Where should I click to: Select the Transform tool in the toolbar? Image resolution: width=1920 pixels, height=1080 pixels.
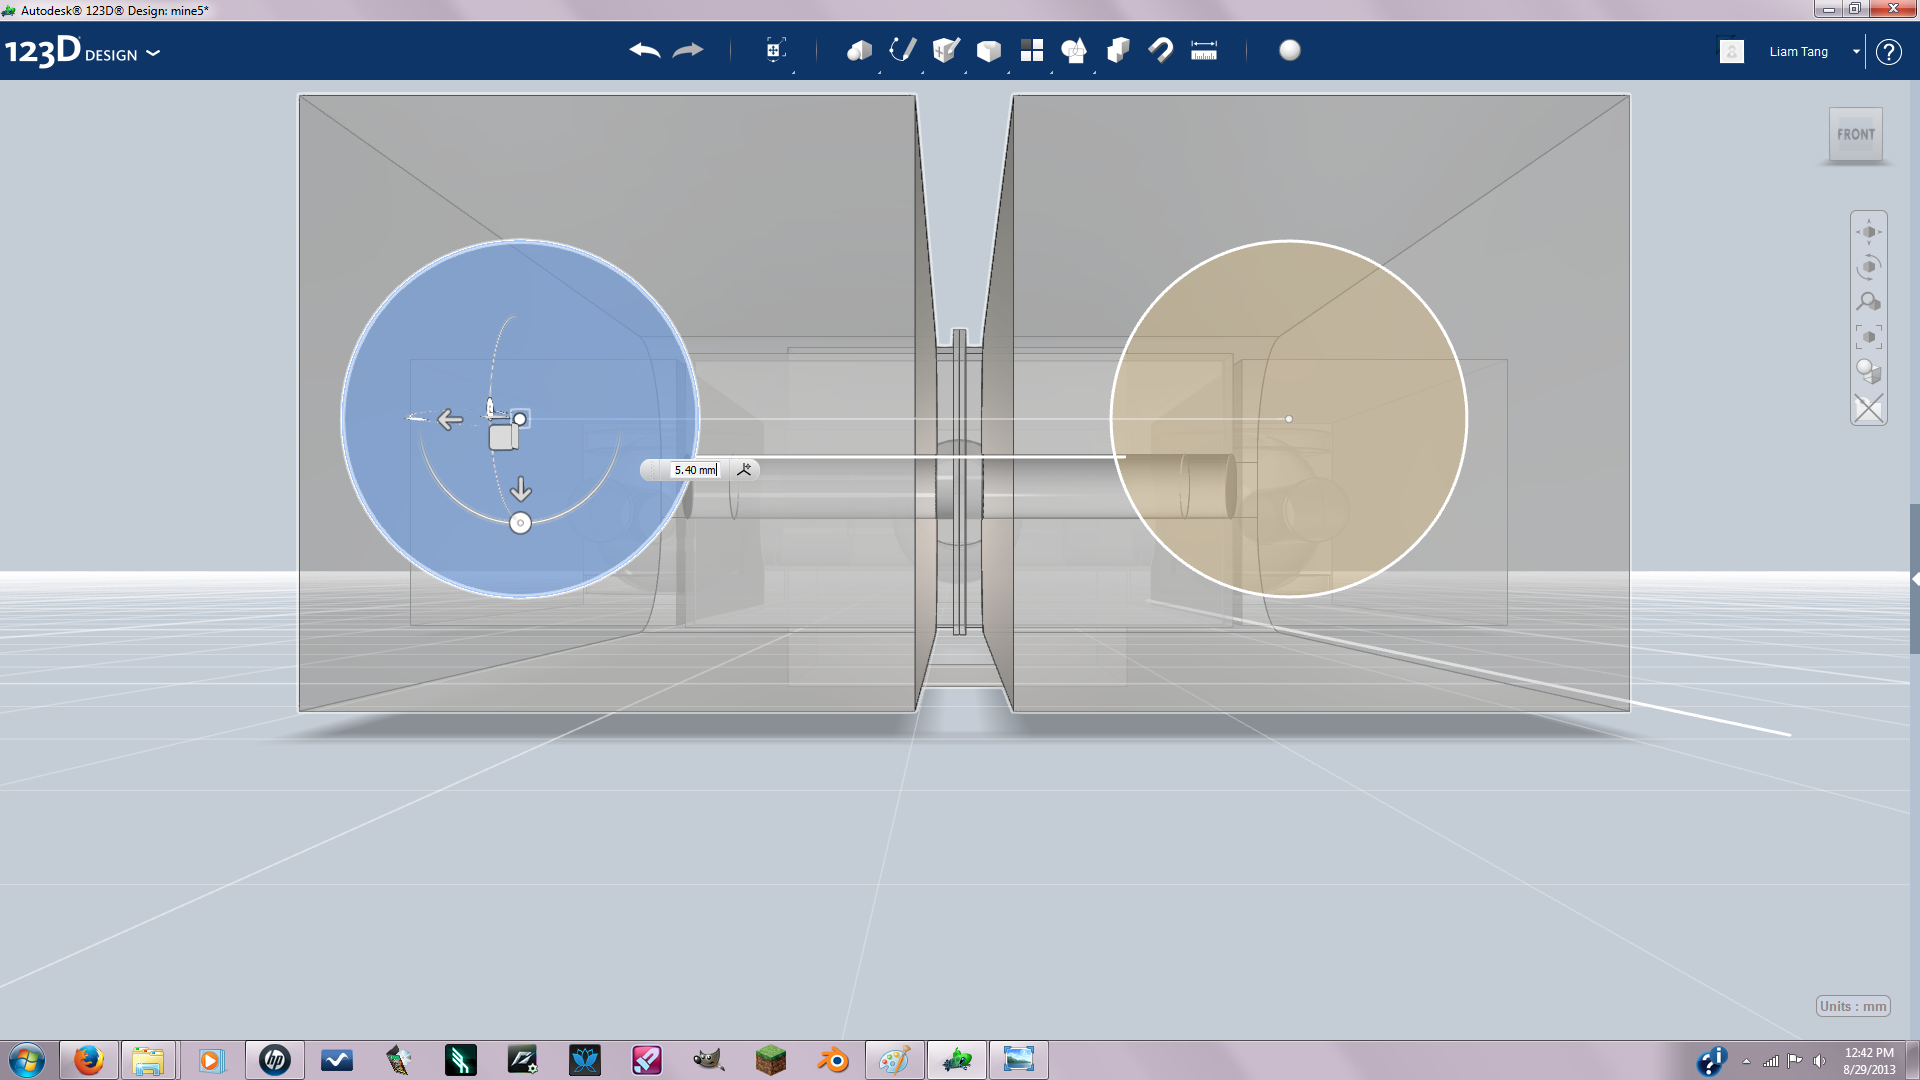775,50
